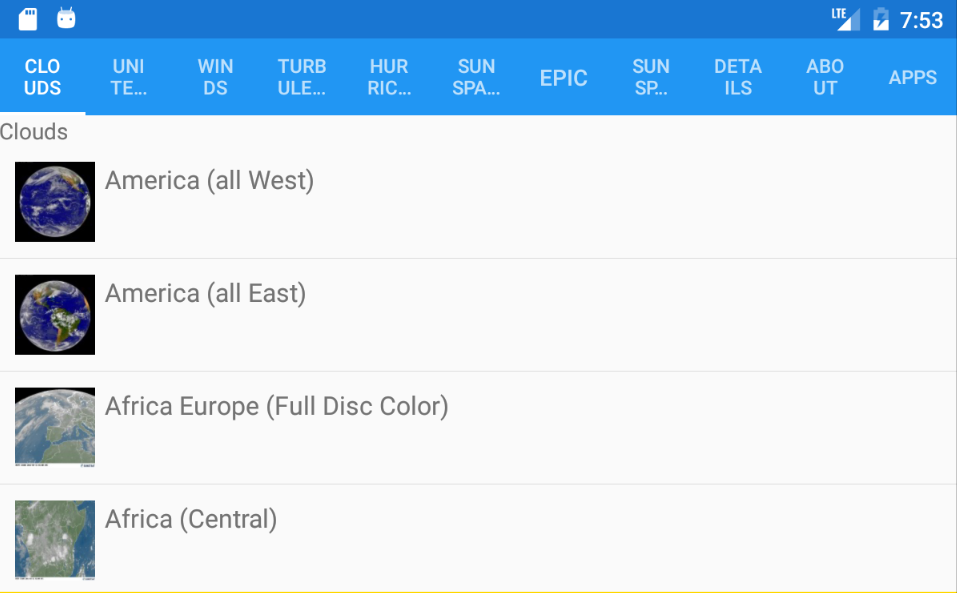Tap the Android debug icon in status bar

tap(66, 19)
